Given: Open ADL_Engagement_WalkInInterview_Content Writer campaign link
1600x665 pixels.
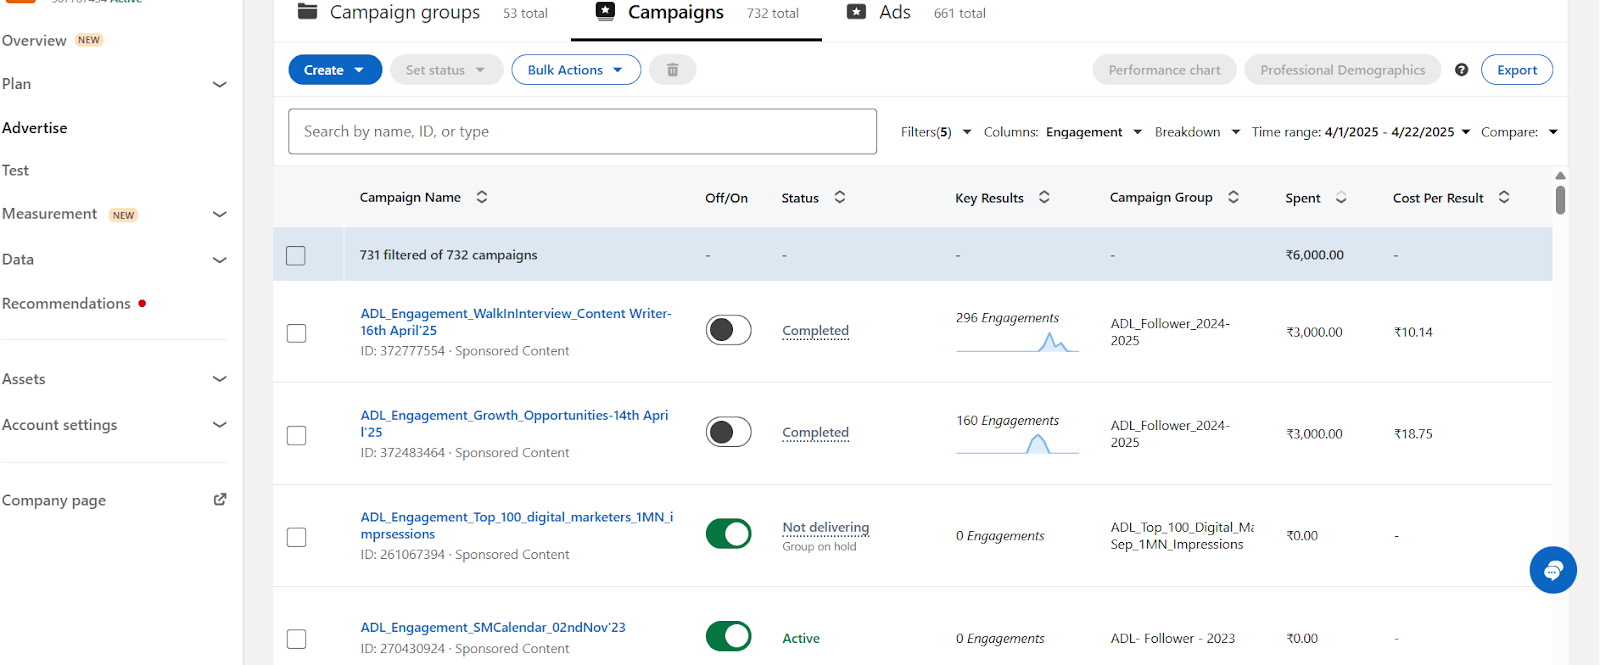Looking at the screenshot, I should tap(516, 322).
